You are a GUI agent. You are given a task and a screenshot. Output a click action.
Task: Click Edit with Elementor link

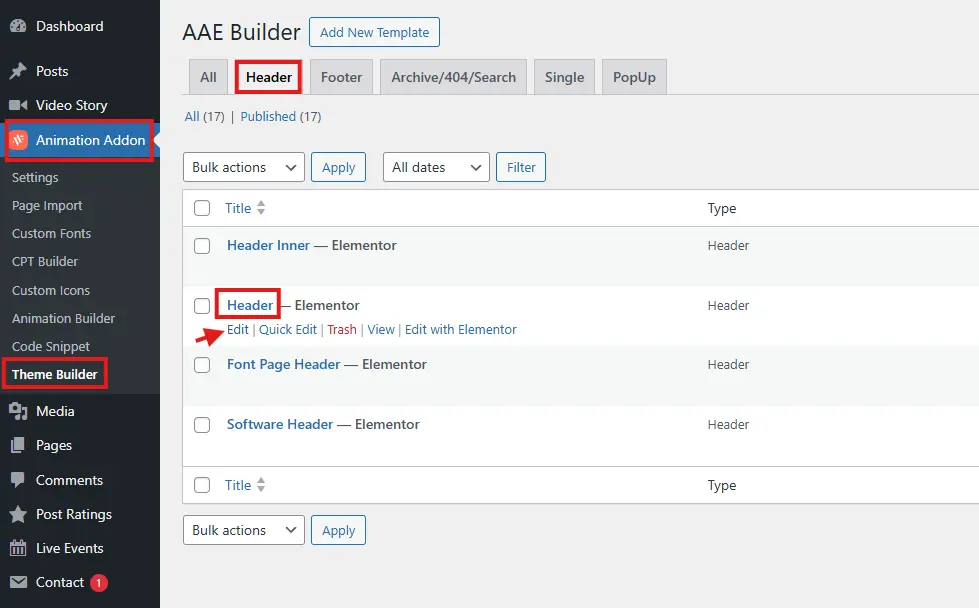(x=460, y=329)
